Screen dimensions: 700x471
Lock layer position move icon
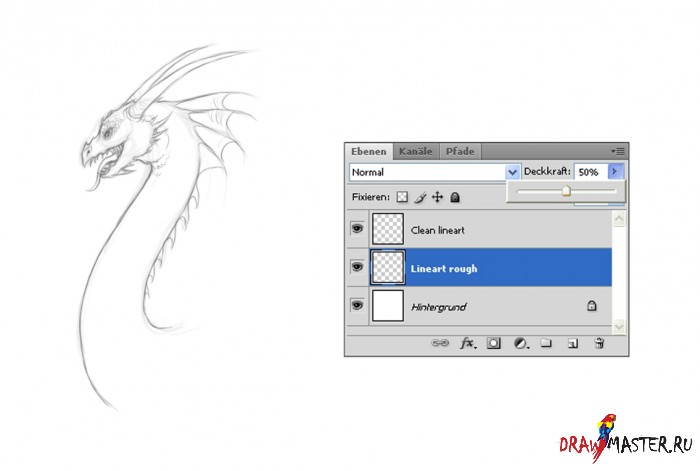click(x=438, y=197)
